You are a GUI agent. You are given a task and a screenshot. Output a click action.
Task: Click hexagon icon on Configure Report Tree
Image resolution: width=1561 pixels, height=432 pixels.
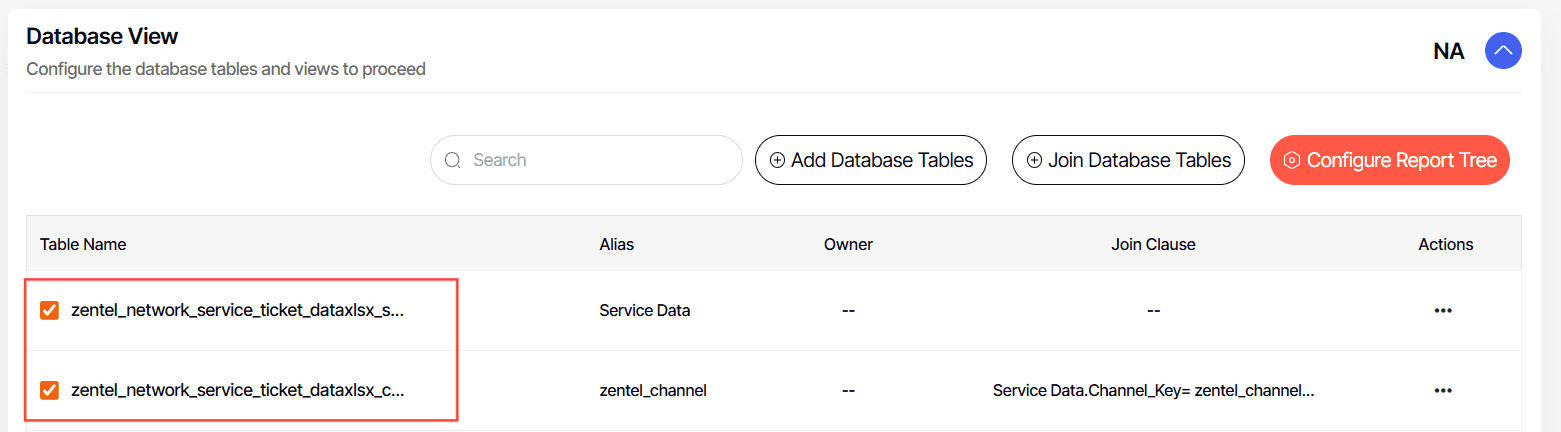click(1292, 160)
